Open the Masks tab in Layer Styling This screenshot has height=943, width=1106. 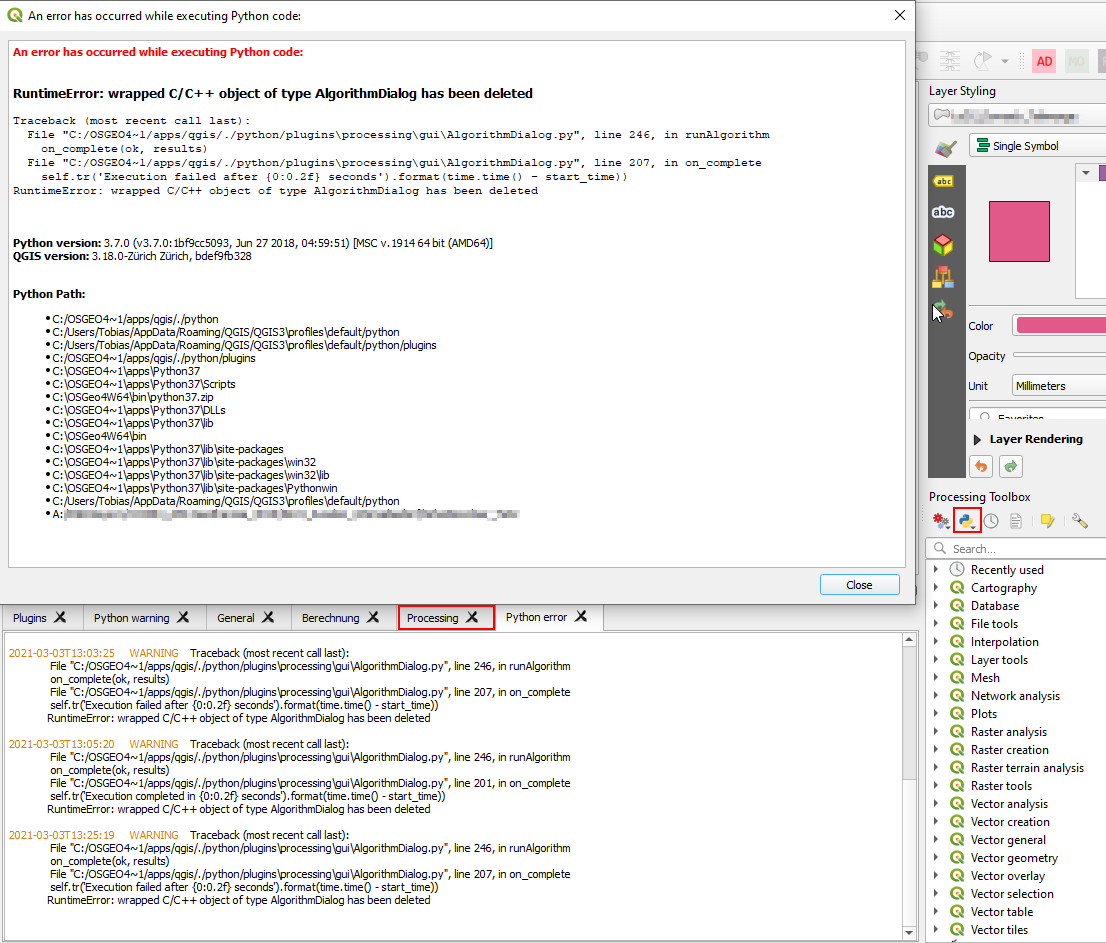point(943,212)
